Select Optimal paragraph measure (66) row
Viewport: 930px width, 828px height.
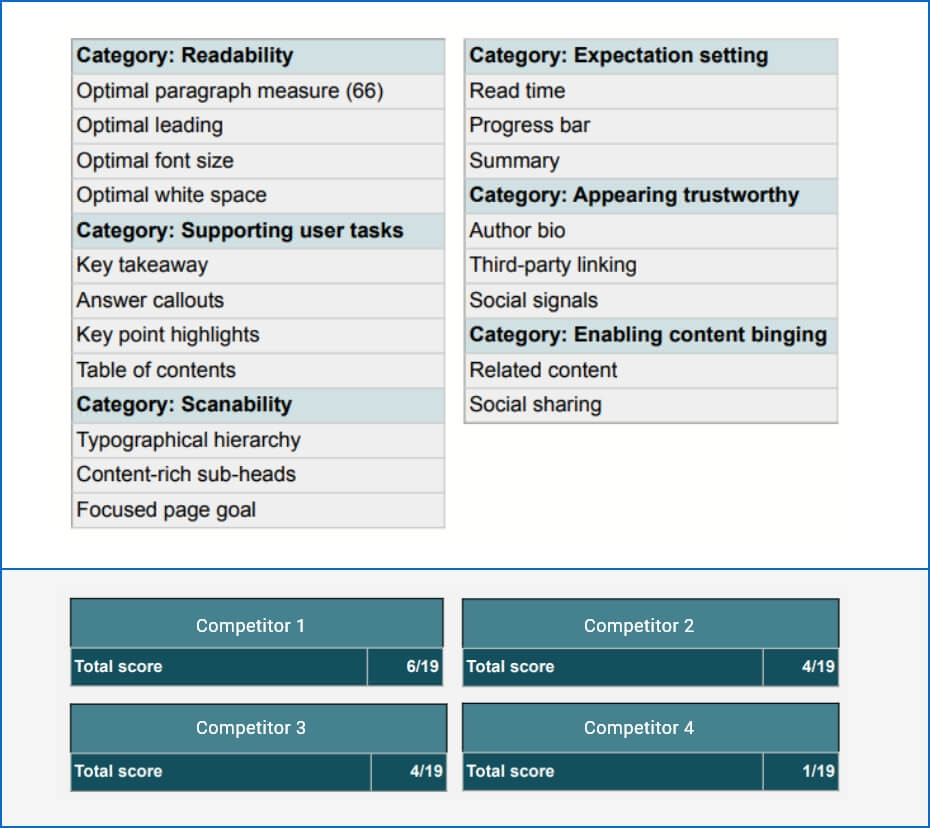pyautogui.click(x=257, y=91)
